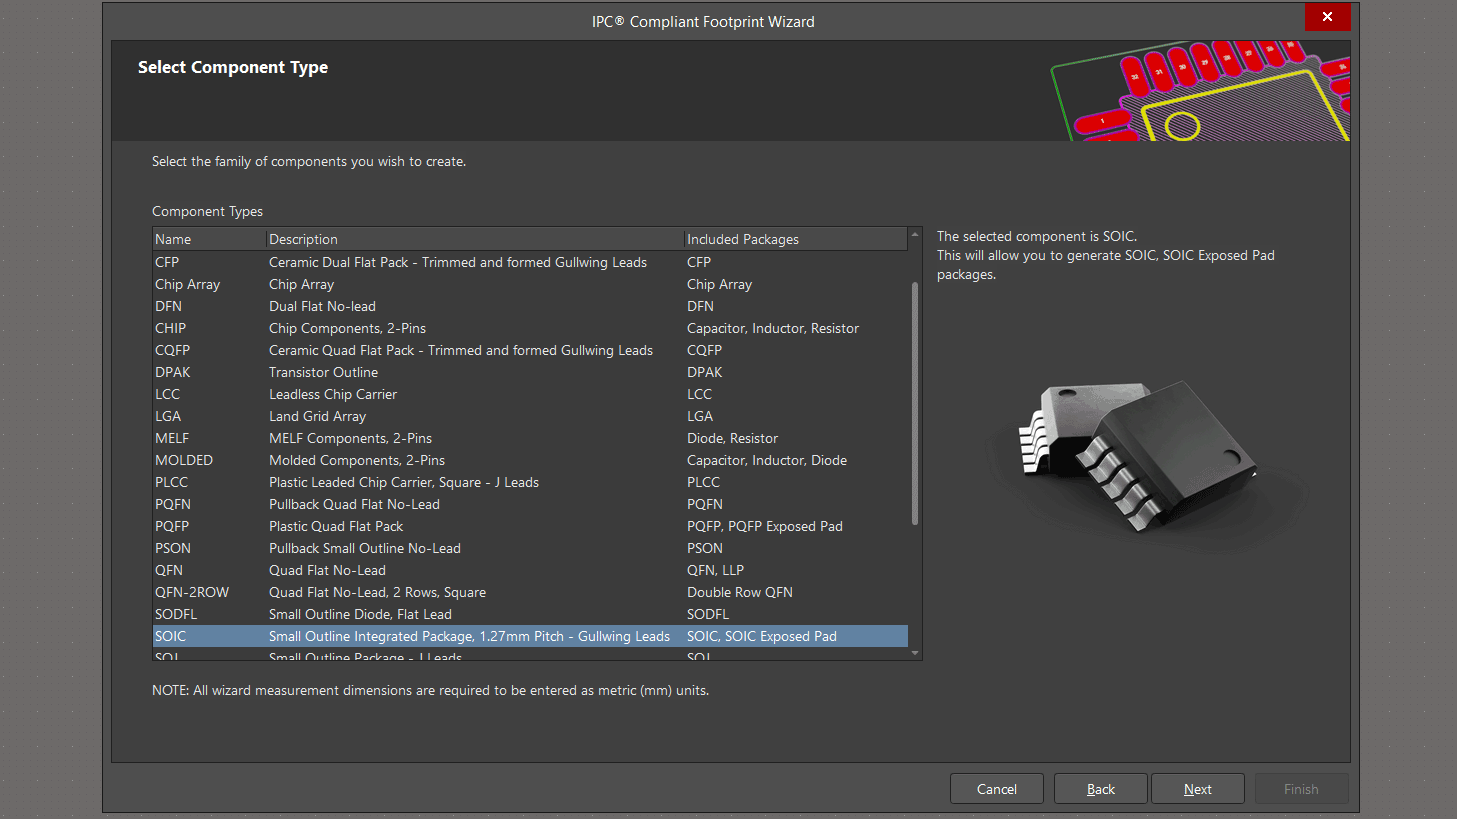This screenshot has height=819, width=1457.
Task: Select PQFP Plastic Quad Flat Pack
Action: pyautogui.click(x=172, y=526)
